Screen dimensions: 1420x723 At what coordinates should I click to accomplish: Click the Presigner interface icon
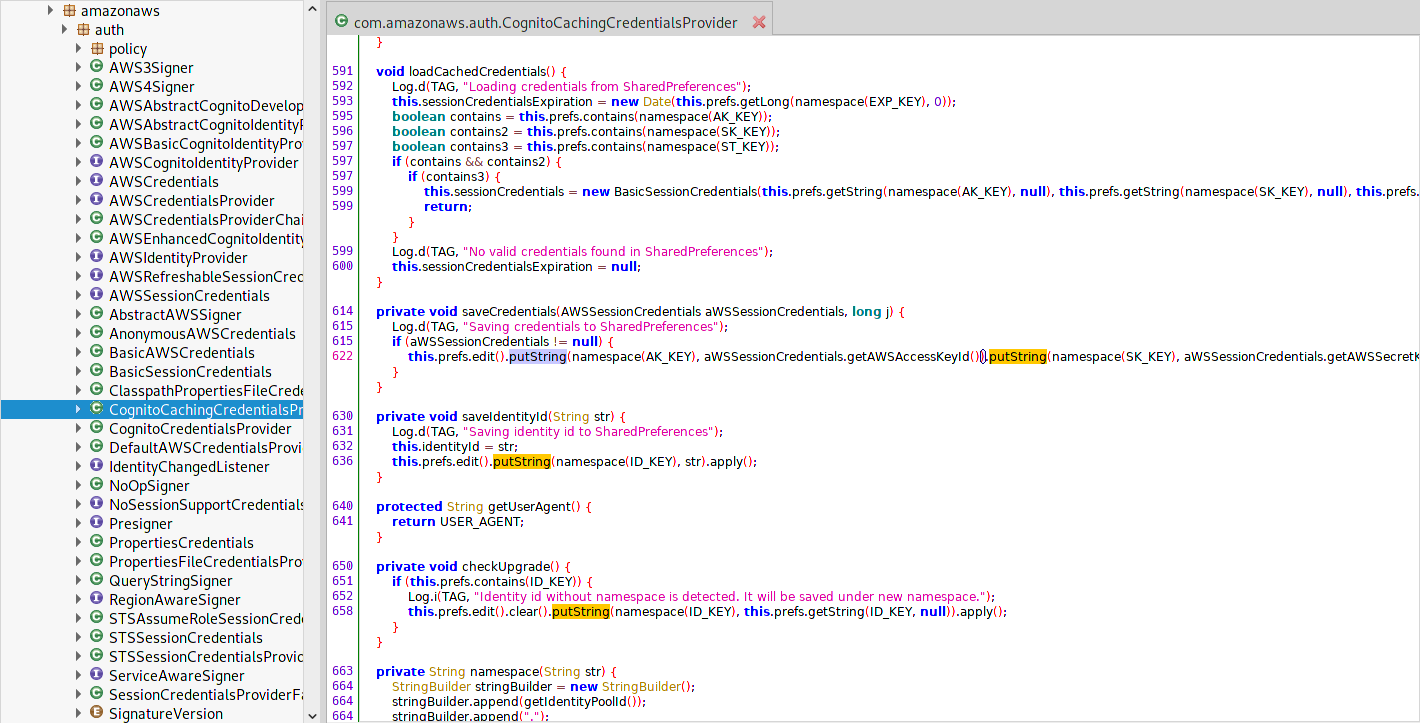tap(97, 524)
